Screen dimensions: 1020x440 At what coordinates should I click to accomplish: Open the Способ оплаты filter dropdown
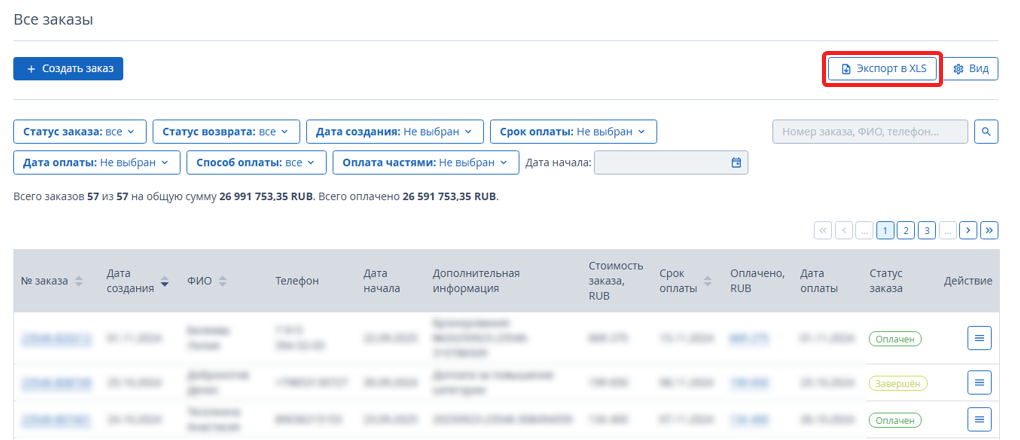pyautogui.click(x=256, y=163)
